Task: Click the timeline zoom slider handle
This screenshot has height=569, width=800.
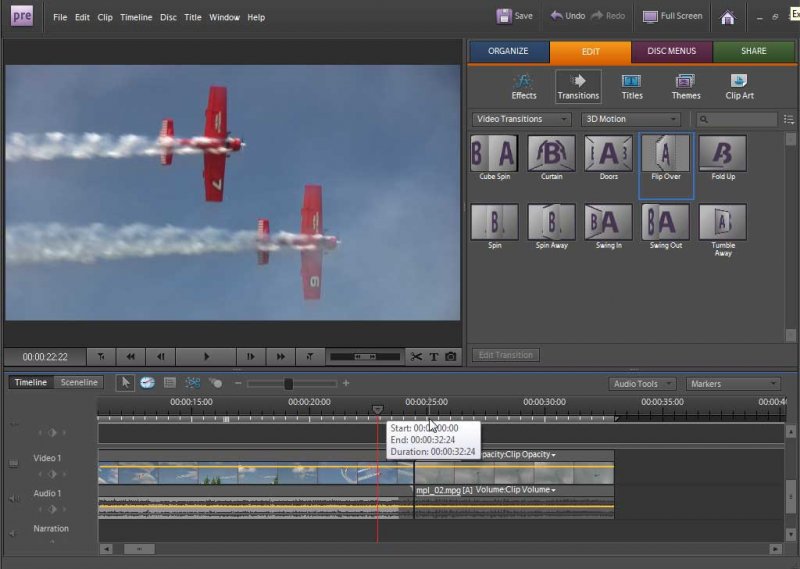Action: click(288, 384)
